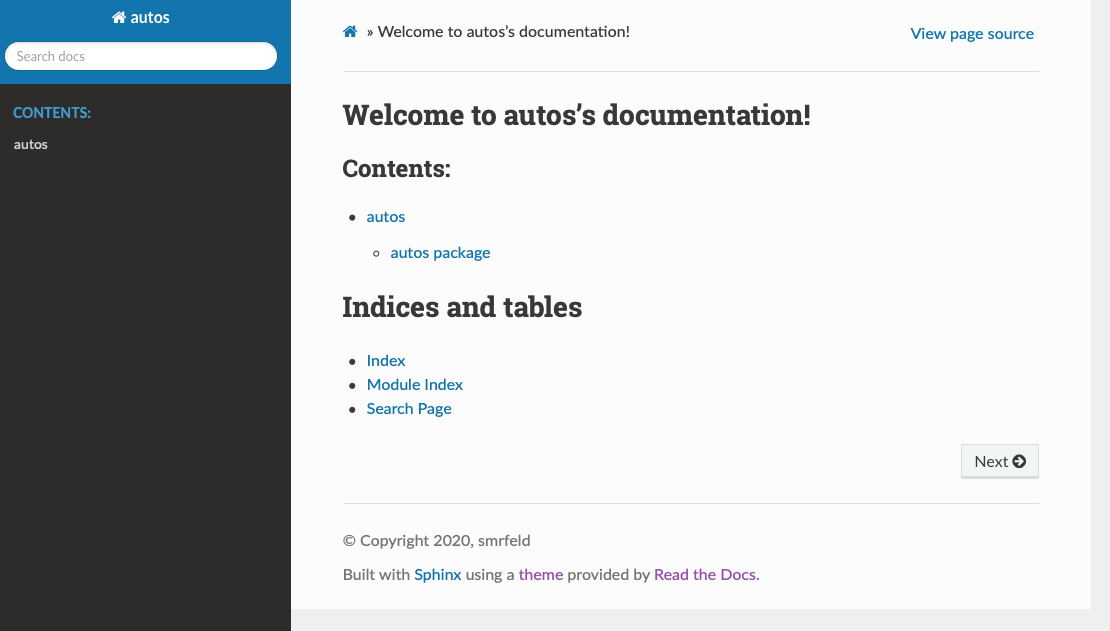Image resolution: width=1110 pixels, height=631 pixels.
Task: Follow the theme link in the footer
Action: (x=541, y=575)
